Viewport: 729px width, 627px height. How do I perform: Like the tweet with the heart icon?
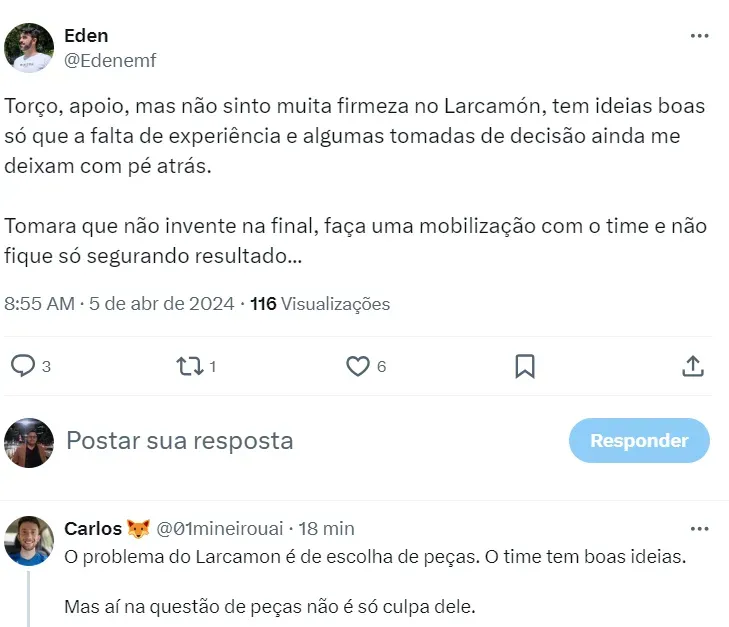[x=358, y=367]
